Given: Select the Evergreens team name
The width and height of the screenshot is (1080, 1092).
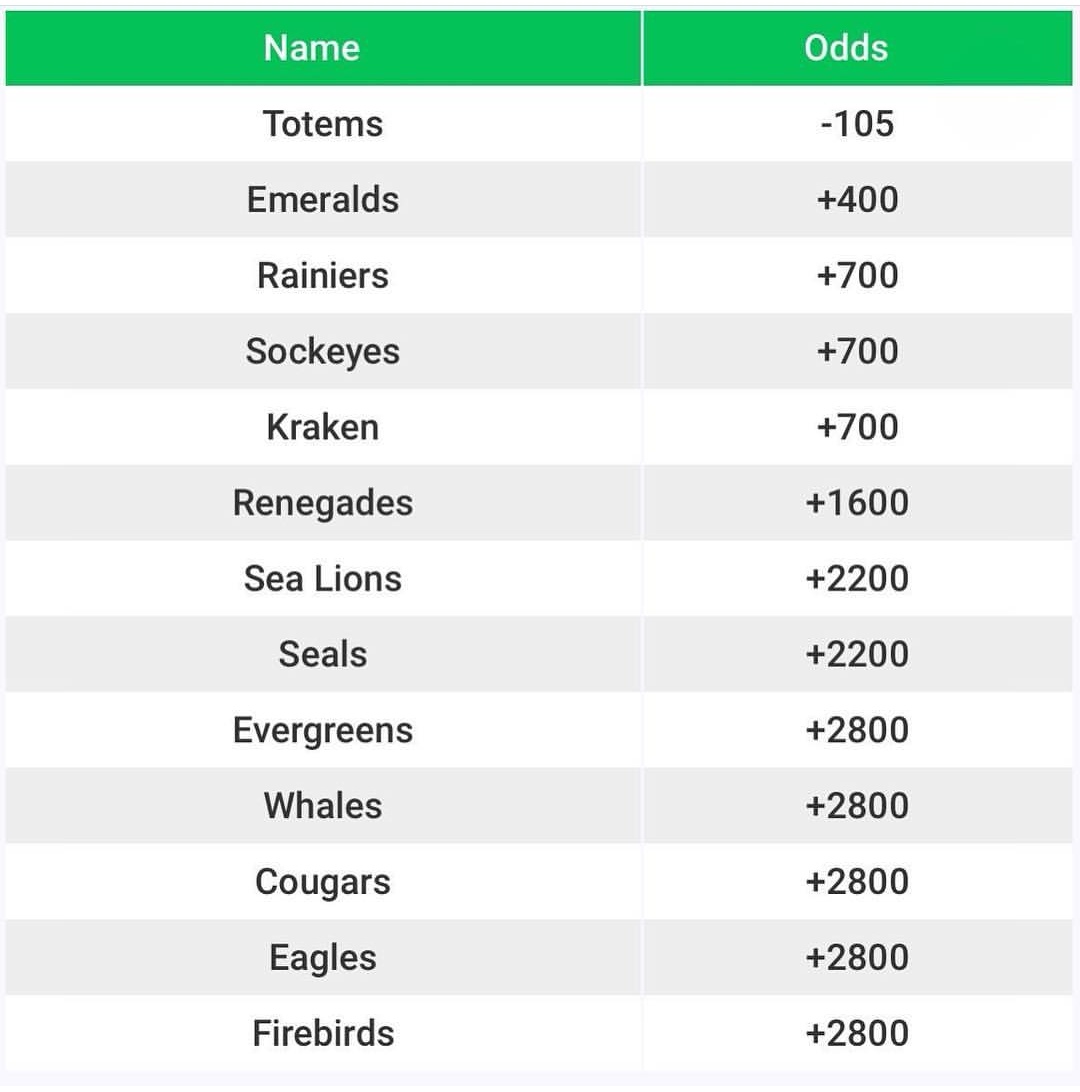Looking at the screenshot, I should 323,731.
